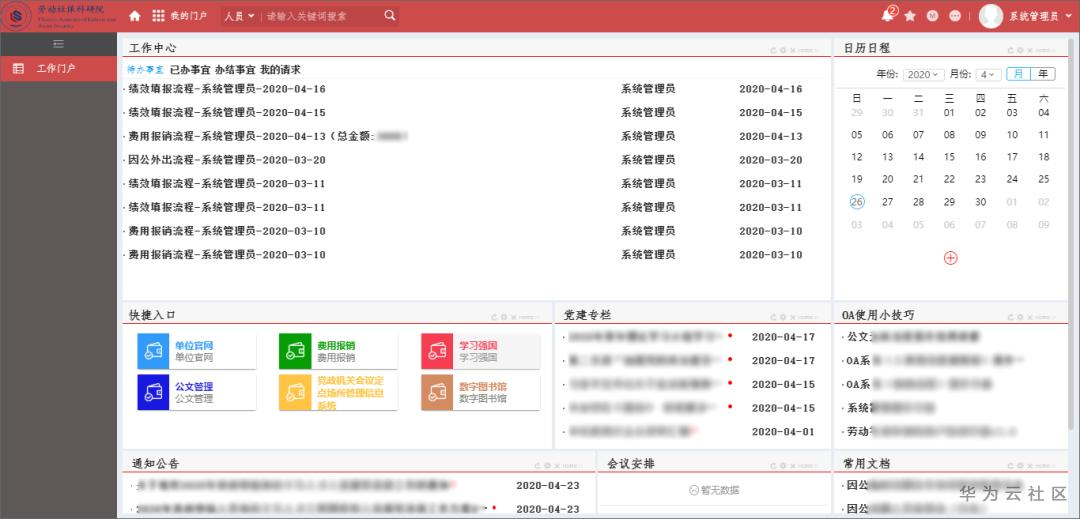Open the 年份 2020 dropdown
This screenshot has height=519, width=1080.
click(x=924, y=74)
